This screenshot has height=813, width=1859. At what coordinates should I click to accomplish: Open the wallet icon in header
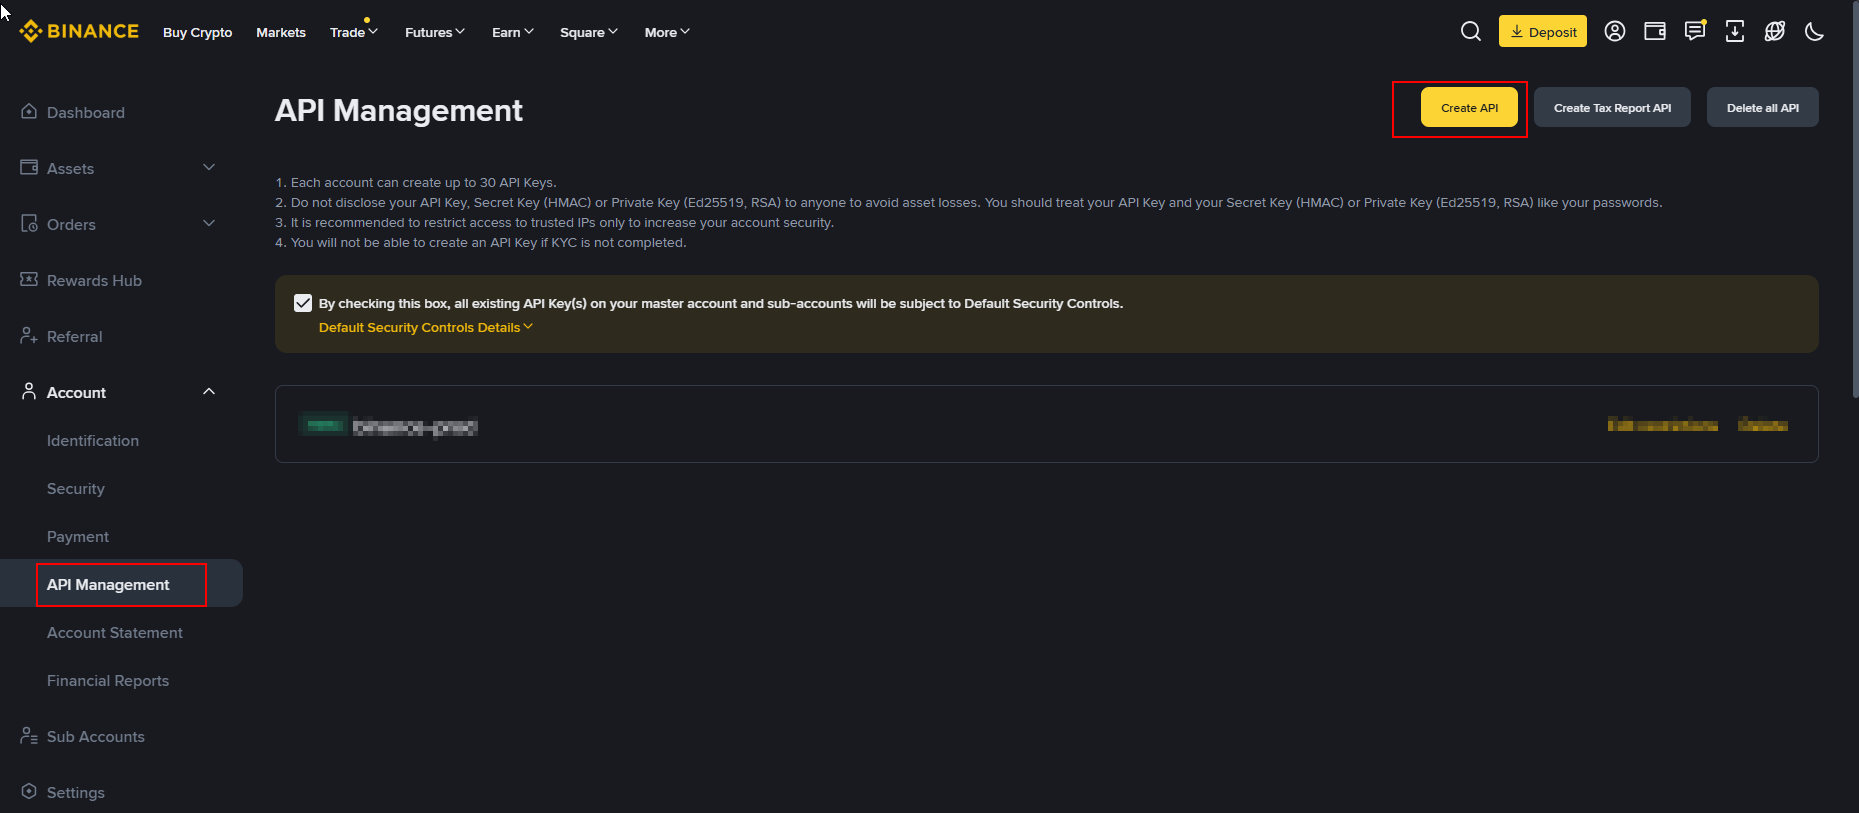[1655, 32]
